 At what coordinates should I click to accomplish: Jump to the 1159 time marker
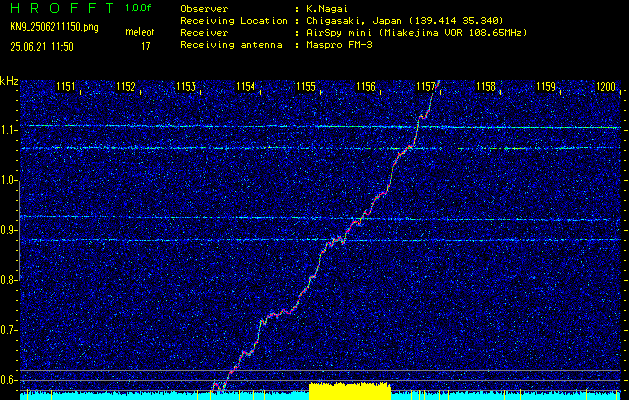(x=546, y=86)
